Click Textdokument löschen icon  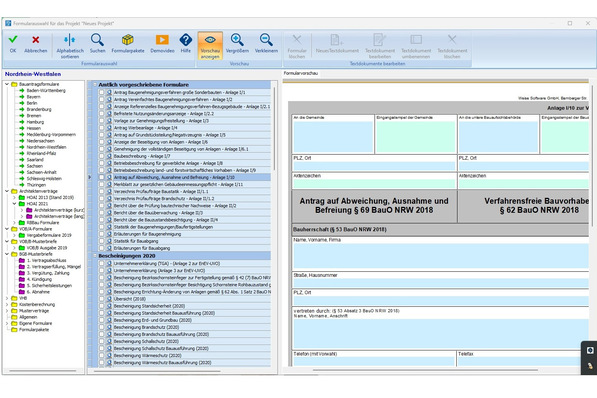(452, 39)
